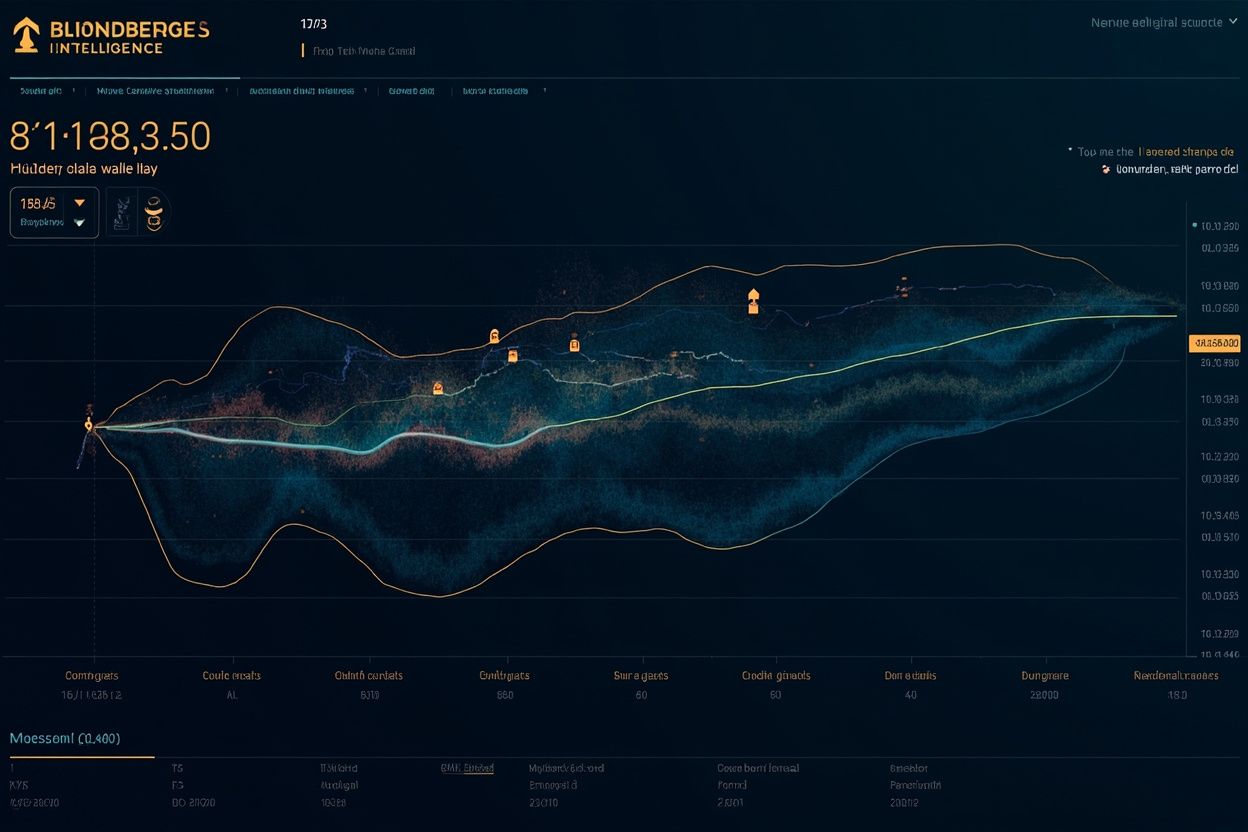The image size is (1248, 832).
Task: Click the orange stacked rings icon
Action: click(154, 211)
